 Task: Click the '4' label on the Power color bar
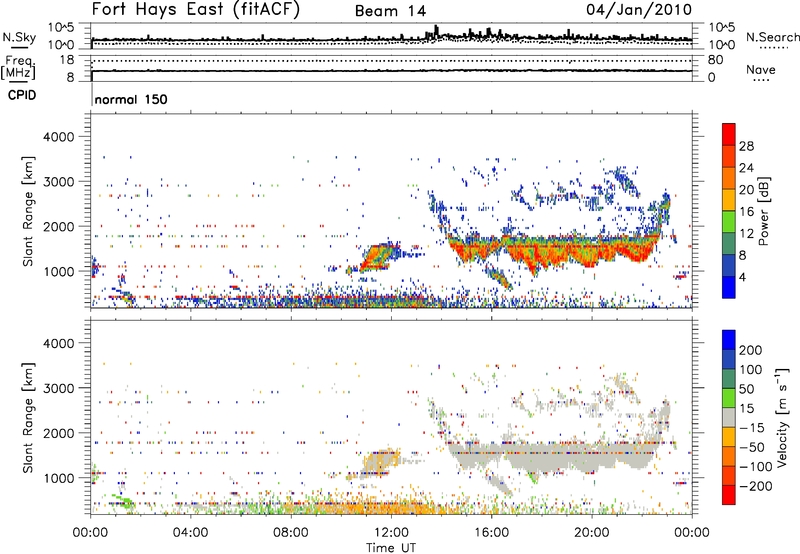pyautogui.click(x=743, y=278)
